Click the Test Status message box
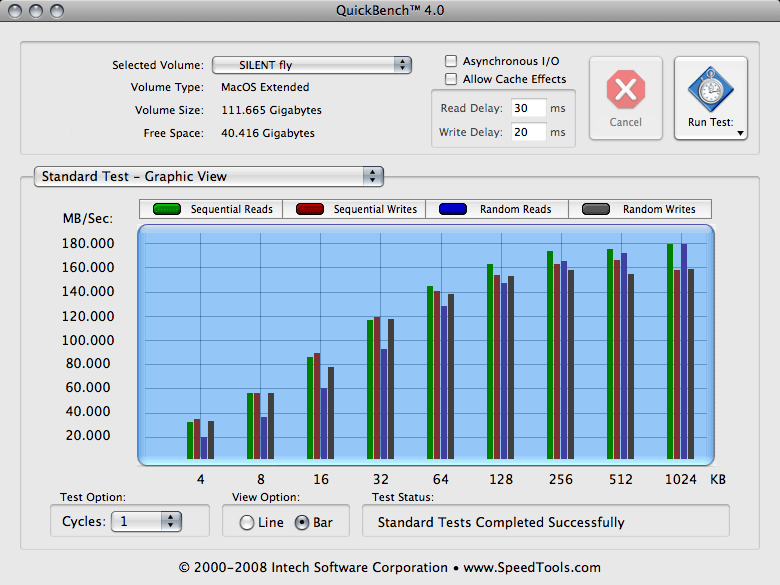Screen dimensions: 780x585 tap(545, 522)
